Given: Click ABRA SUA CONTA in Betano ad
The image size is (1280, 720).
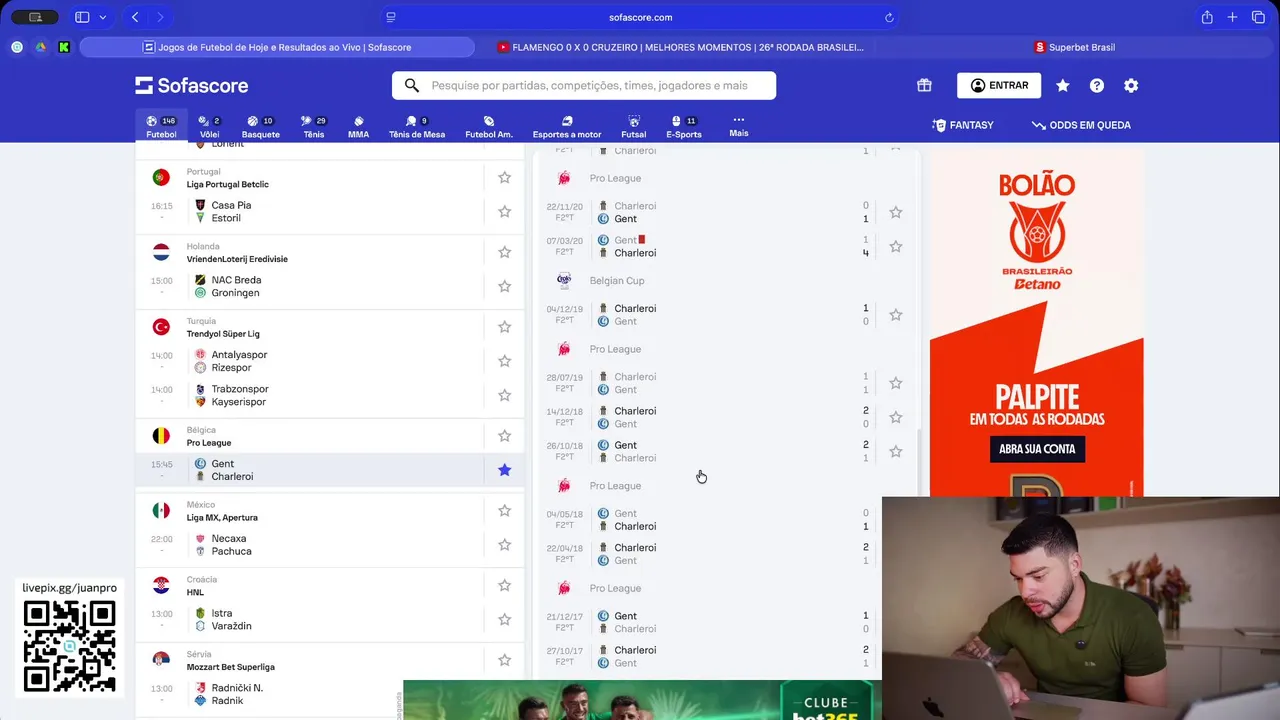Looking at the screenshot, I should click(x=1037, y=449).
